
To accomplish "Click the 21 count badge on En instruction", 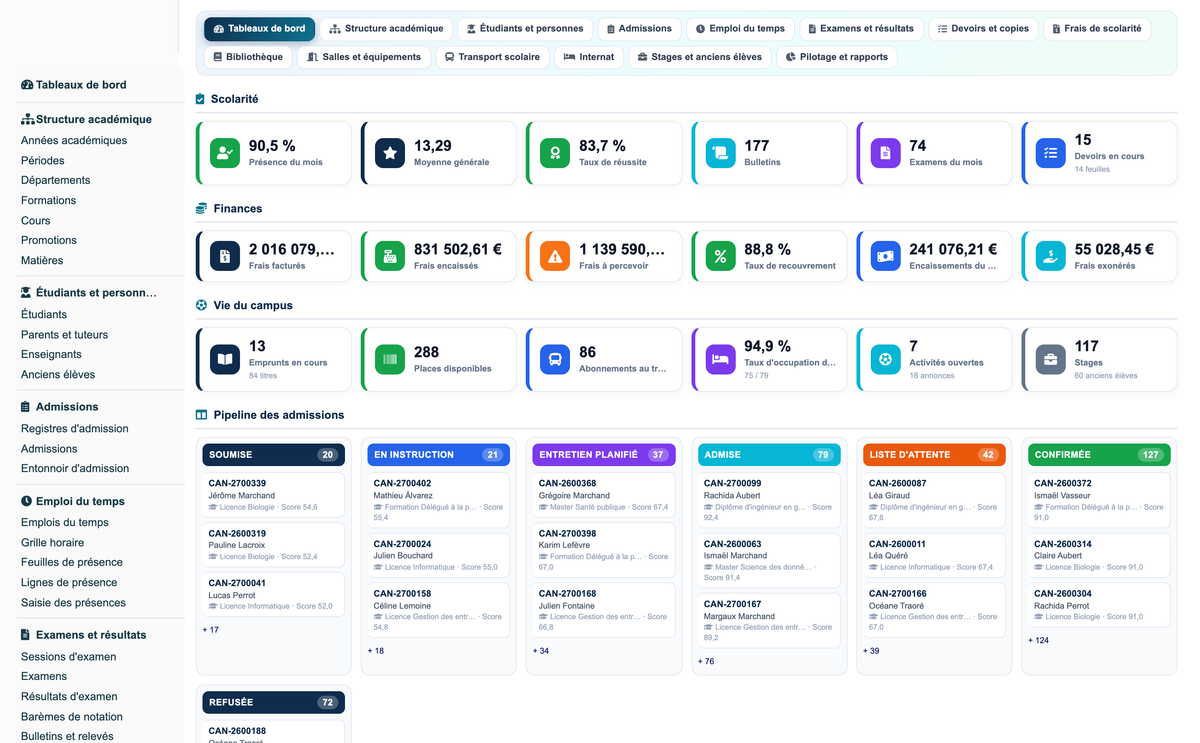I will click(x=492, y=455).
